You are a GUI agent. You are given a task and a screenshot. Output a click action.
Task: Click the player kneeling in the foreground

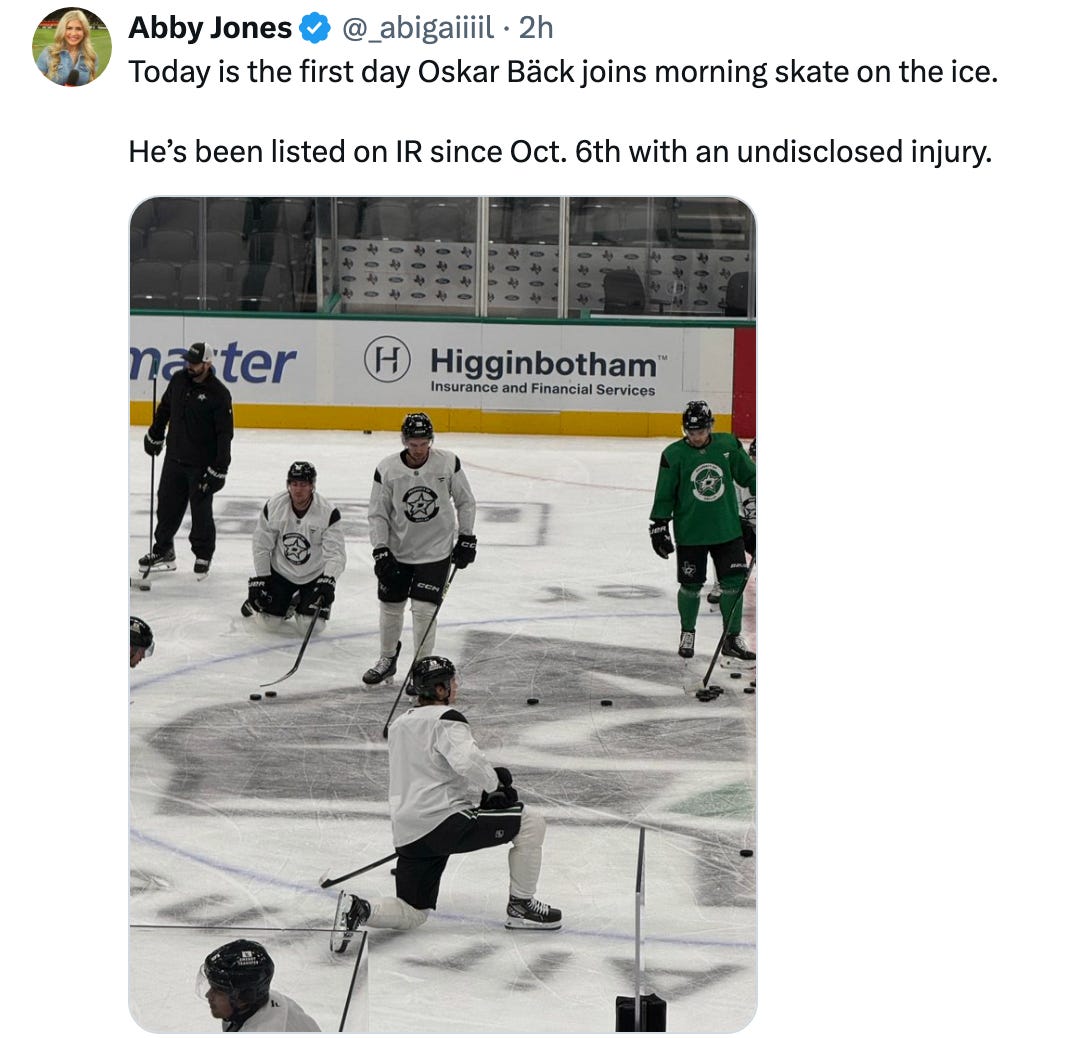(x=447, y=802)
